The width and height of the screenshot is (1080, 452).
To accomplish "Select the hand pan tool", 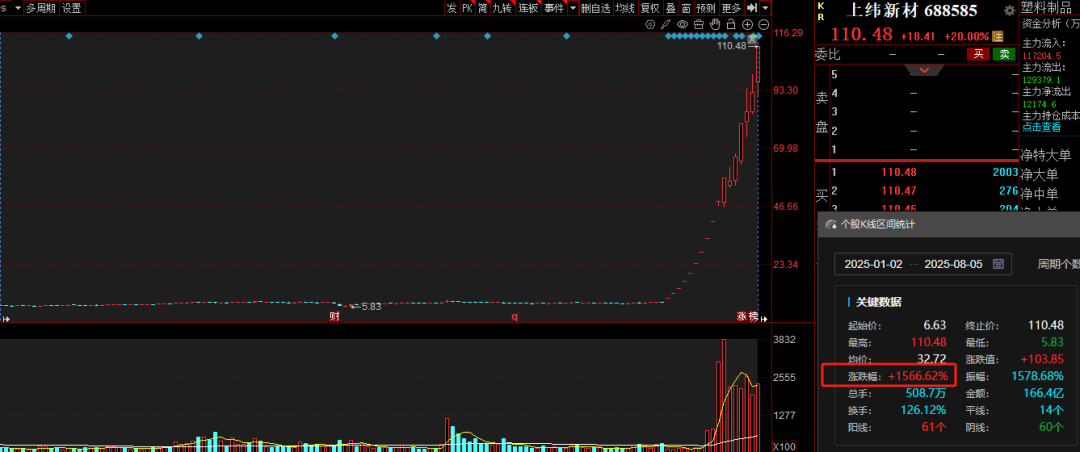I will pyautogui.click(x=715, y=24).
